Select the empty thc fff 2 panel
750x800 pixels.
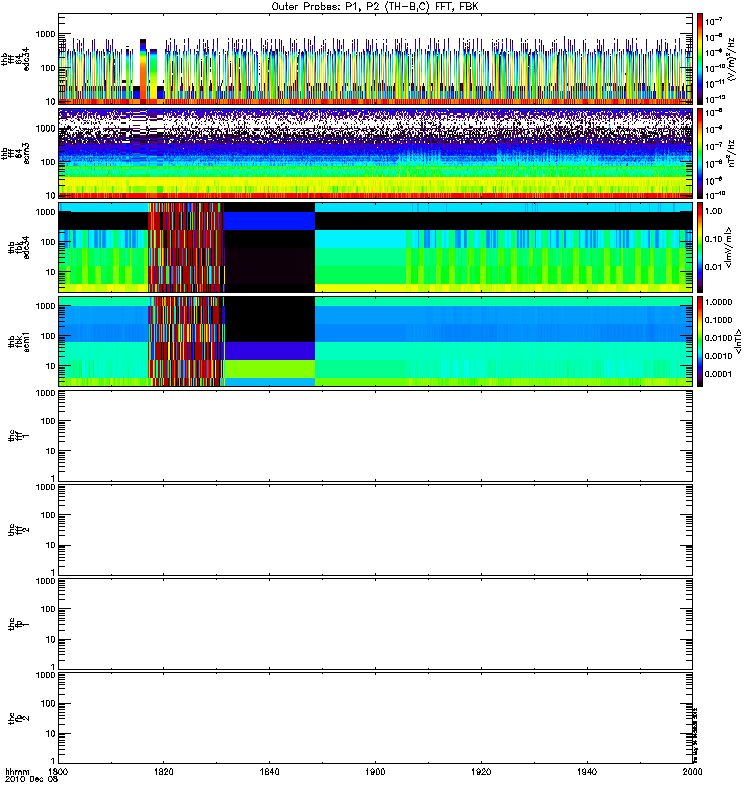point(375,530)
